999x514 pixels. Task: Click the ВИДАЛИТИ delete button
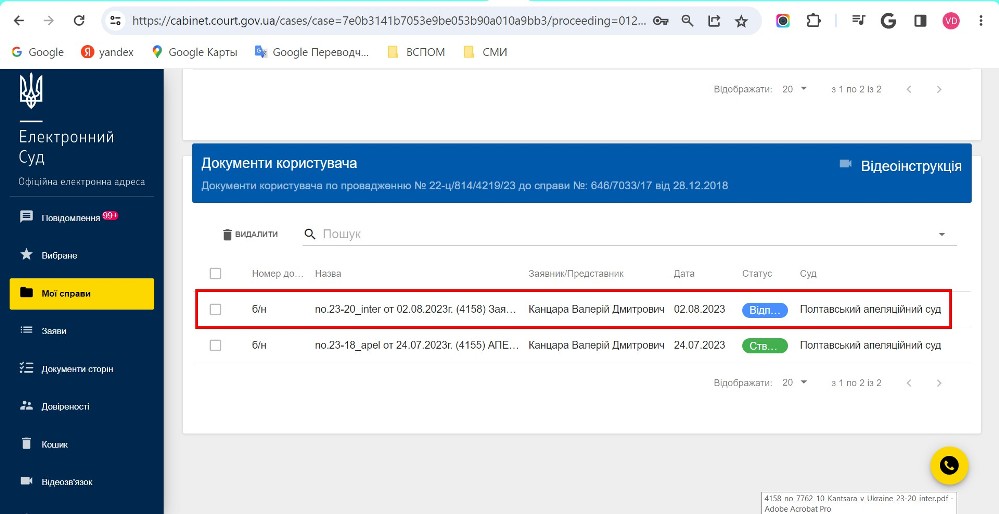[x=250, y=234]
